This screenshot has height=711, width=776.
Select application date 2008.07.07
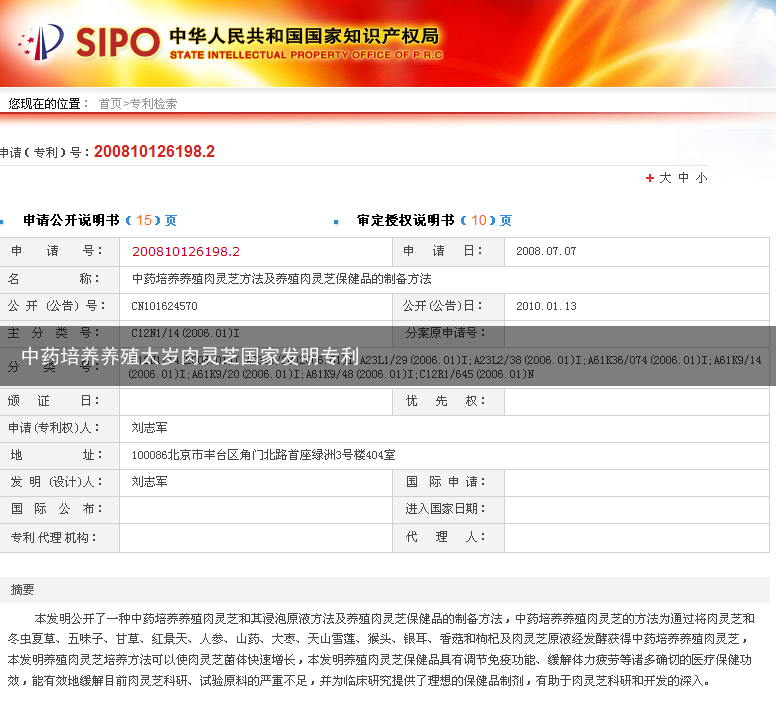tap(546, 251)
